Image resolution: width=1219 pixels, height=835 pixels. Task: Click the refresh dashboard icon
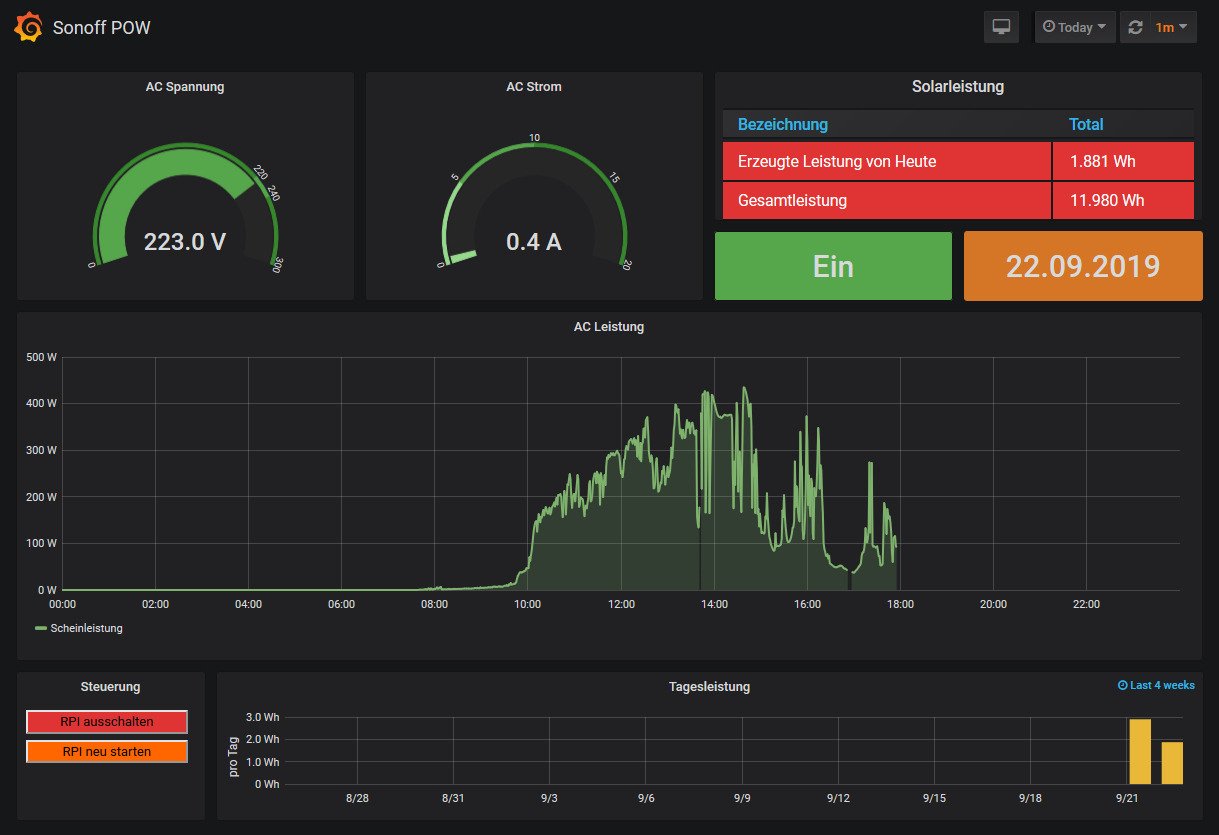tap(1135, 27)
